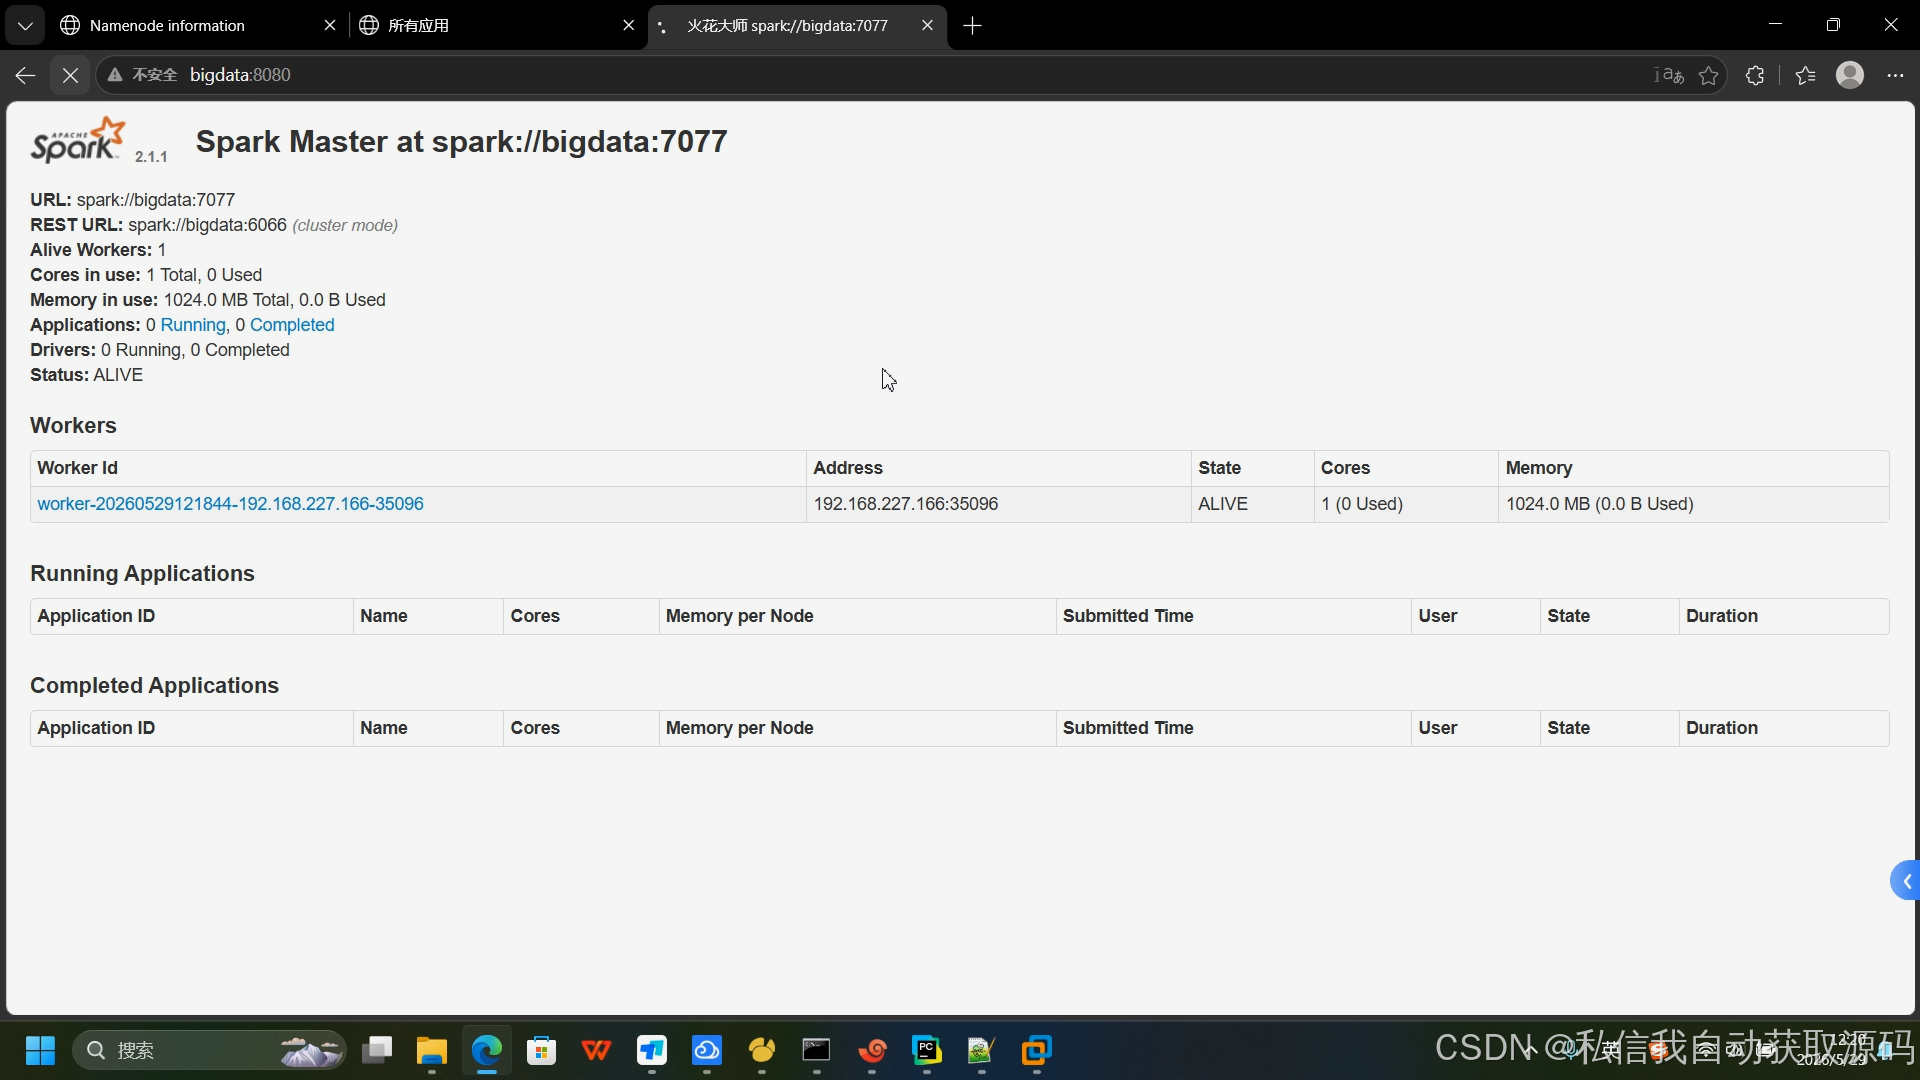Stop loading the page
The width and height of the screenshot is (1920, 1080).
click(70, 75)
